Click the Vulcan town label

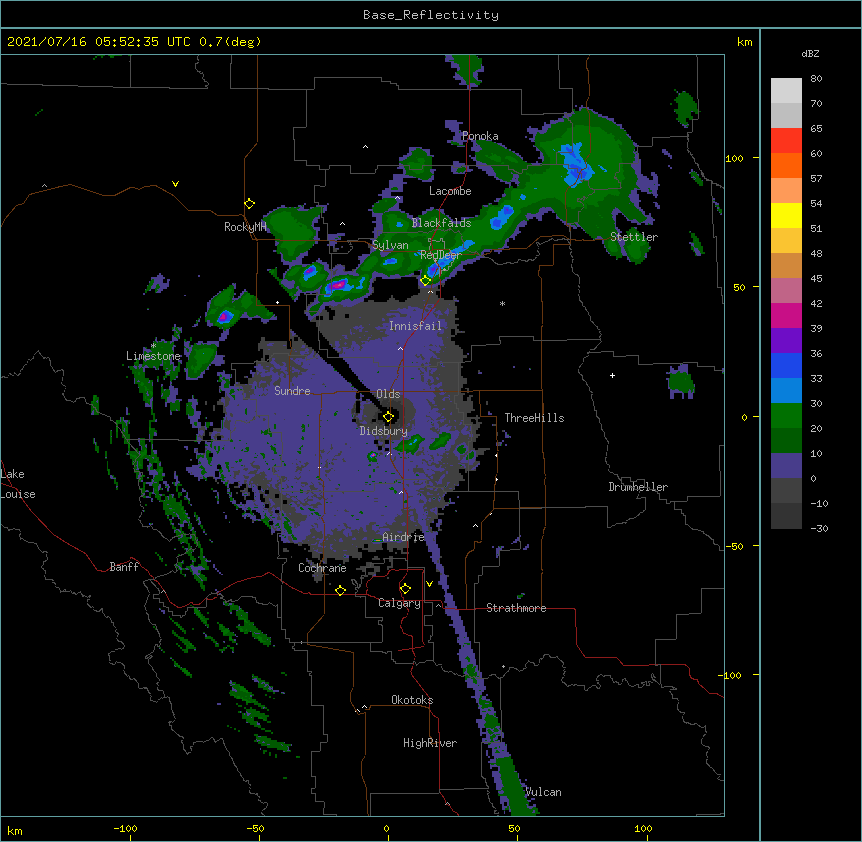543,792
